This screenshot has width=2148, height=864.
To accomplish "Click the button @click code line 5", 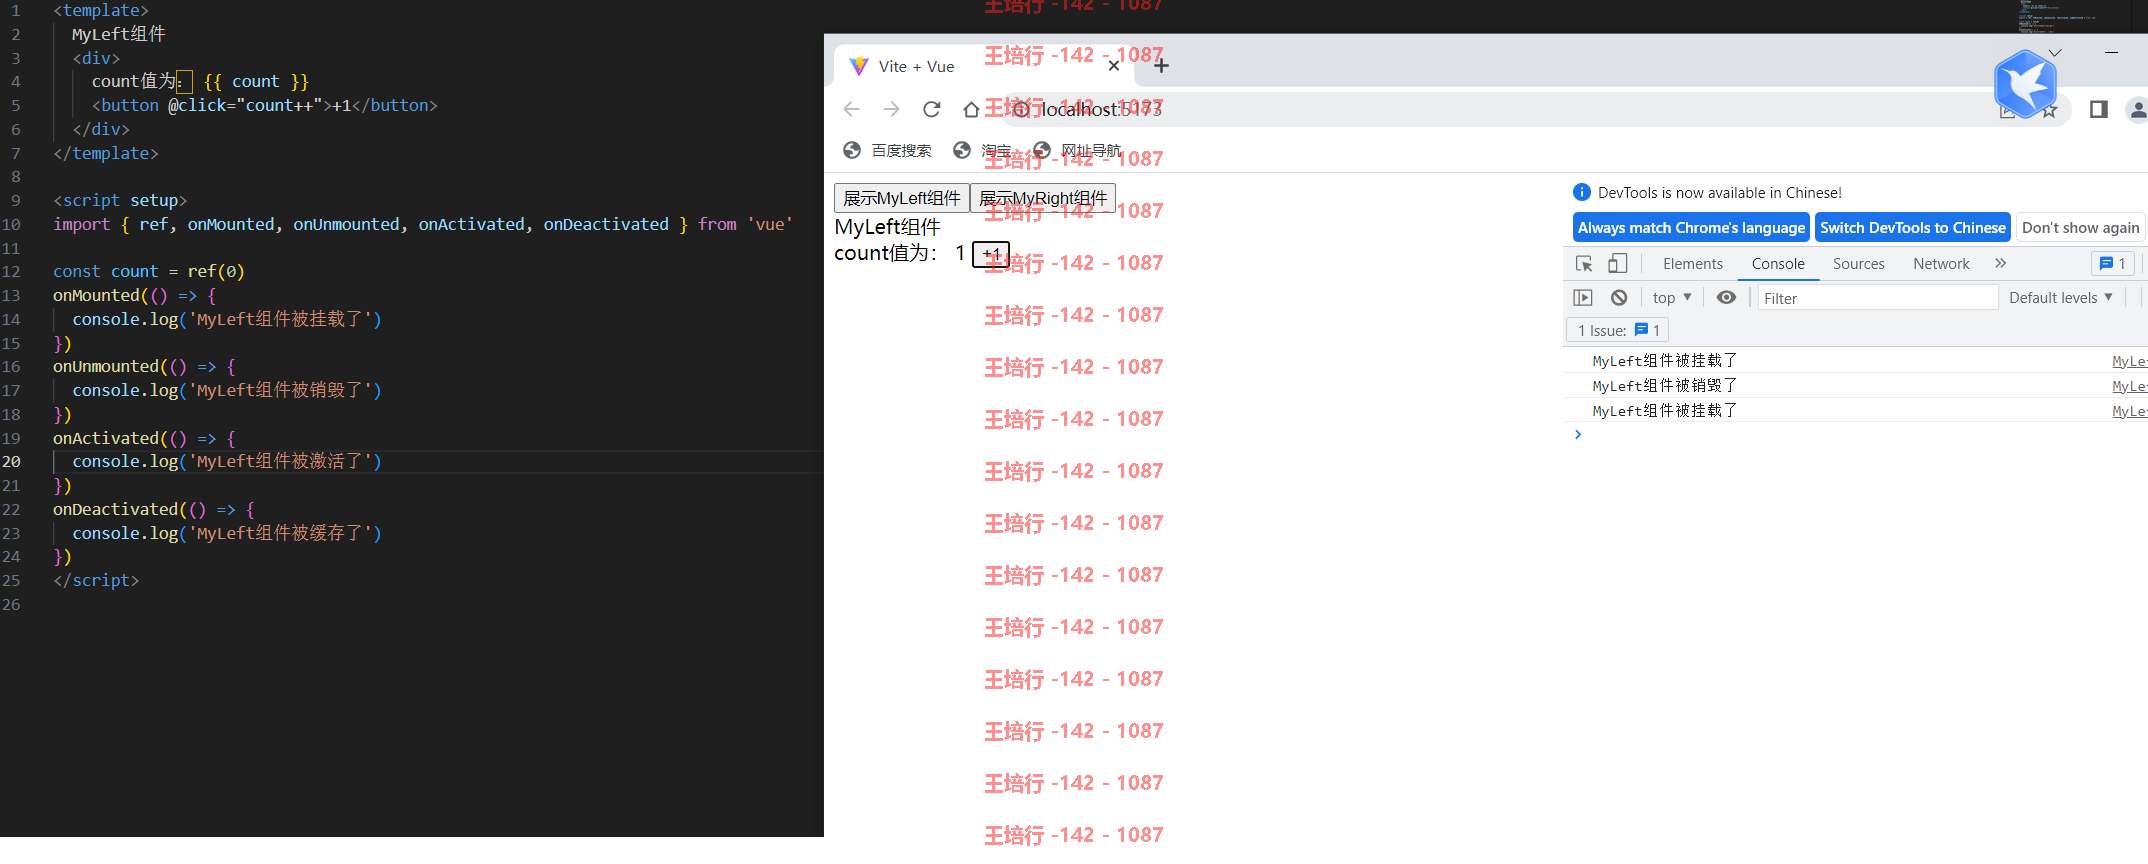I will (265, 106).
